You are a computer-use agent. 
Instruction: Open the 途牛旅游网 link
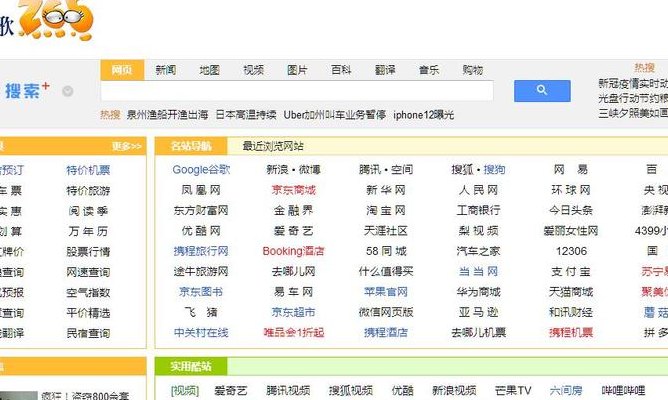(x=201, y=271)
